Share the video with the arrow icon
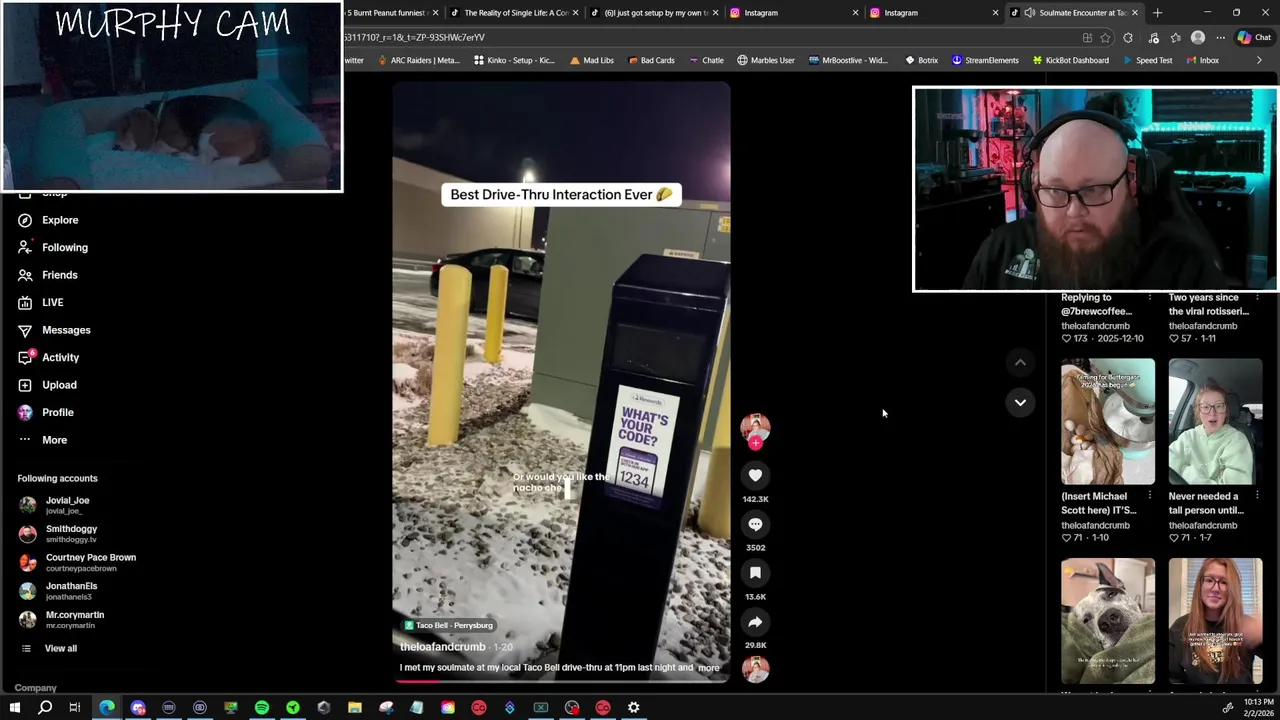This screenshot has width=1280, height=720. pos(755,622)
